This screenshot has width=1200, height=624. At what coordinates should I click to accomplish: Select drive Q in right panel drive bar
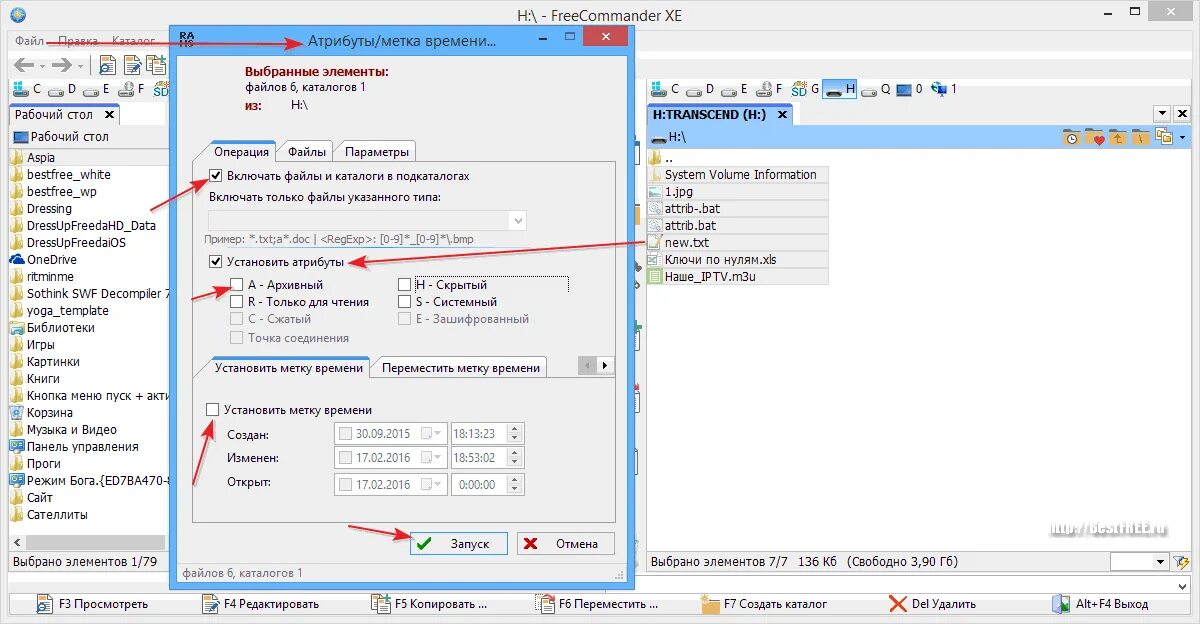(876, 89)
